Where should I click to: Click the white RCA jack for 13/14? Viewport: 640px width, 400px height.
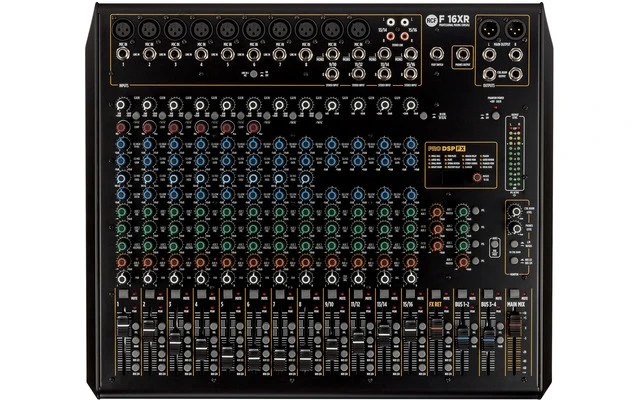click(391, 22)
